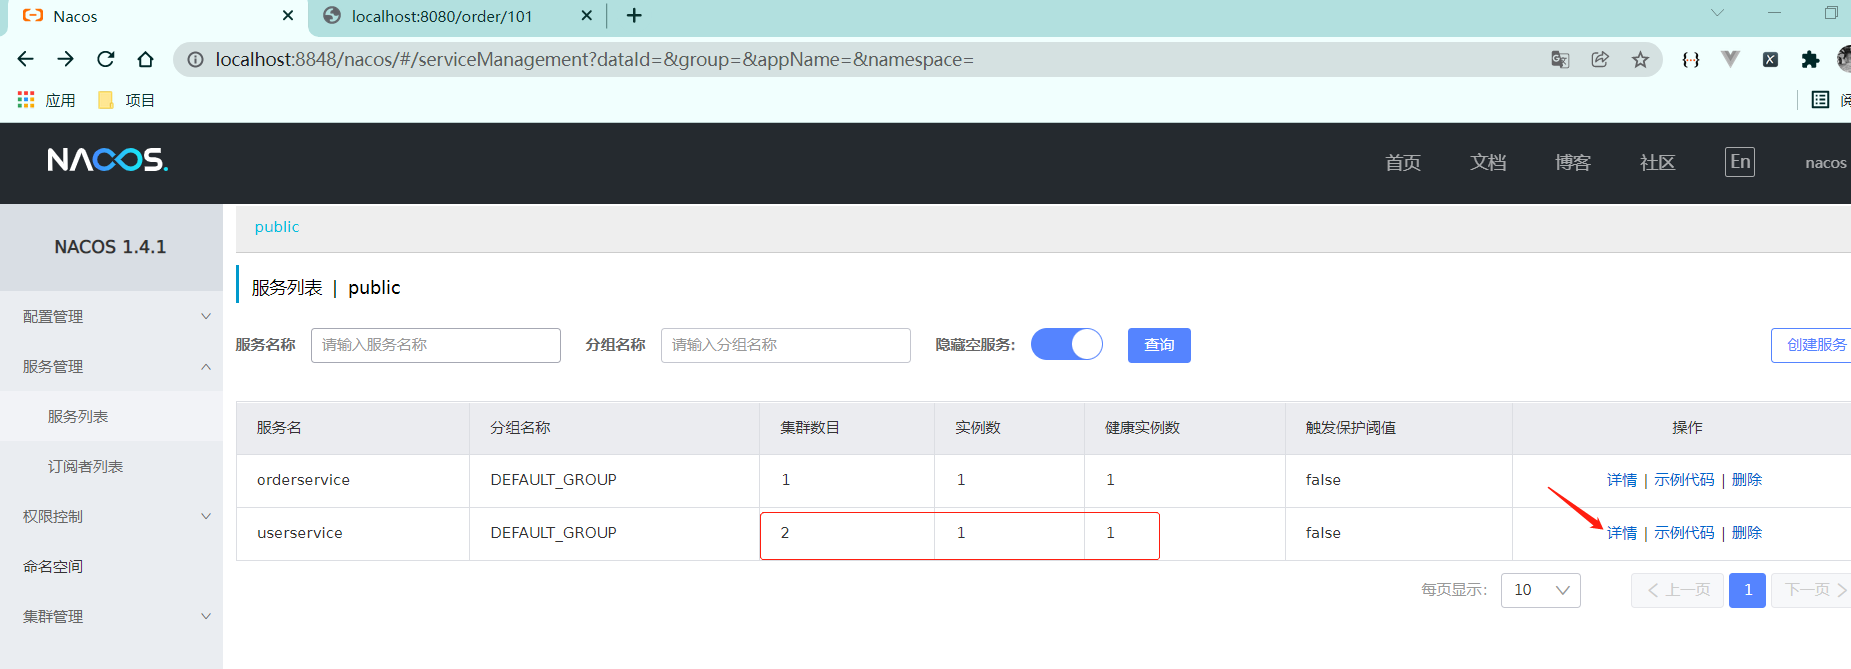
Task: Expand the 权限控制 sidebar menu
Action: click(111, 516)
